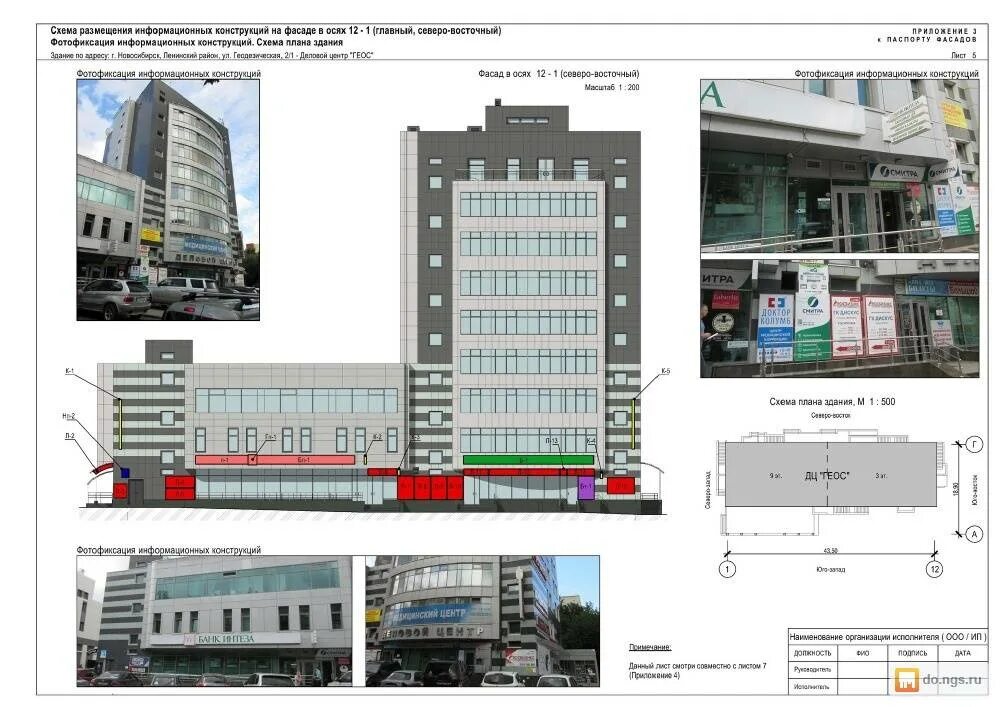
Task: Select the 'К-2' callout label
Action: 378,437
